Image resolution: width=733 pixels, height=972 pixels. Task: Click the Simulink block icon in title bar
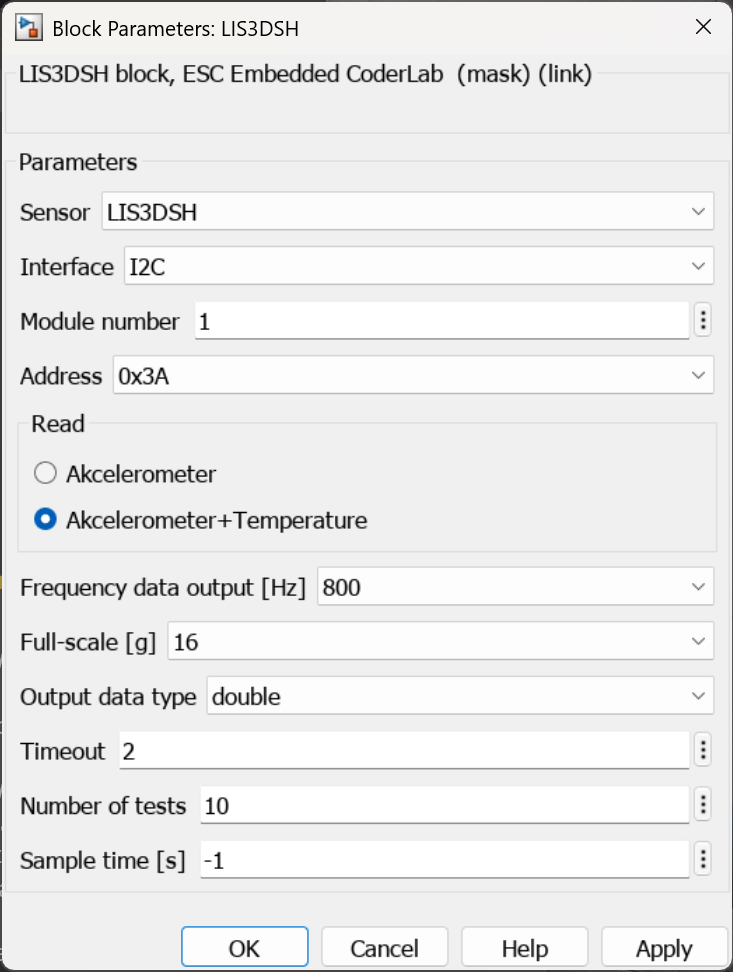tap(29, 29)
